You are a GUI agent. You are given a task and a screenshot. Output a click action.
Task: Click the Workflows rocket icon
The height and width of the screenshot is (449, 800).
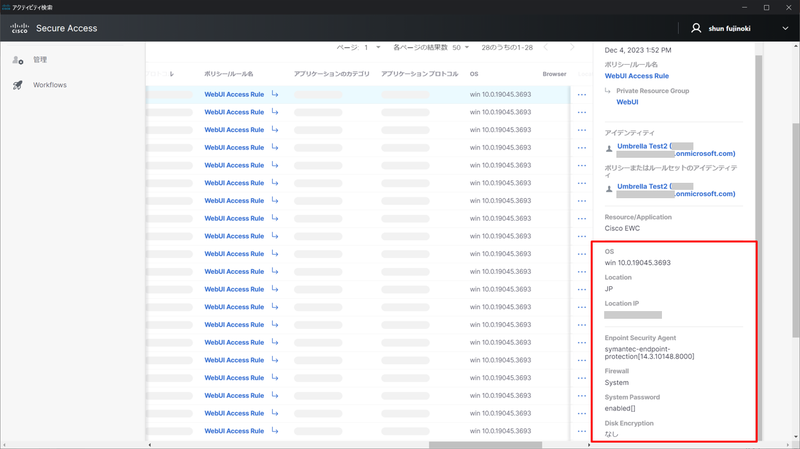pyautogui.click(x=18, y=85)
